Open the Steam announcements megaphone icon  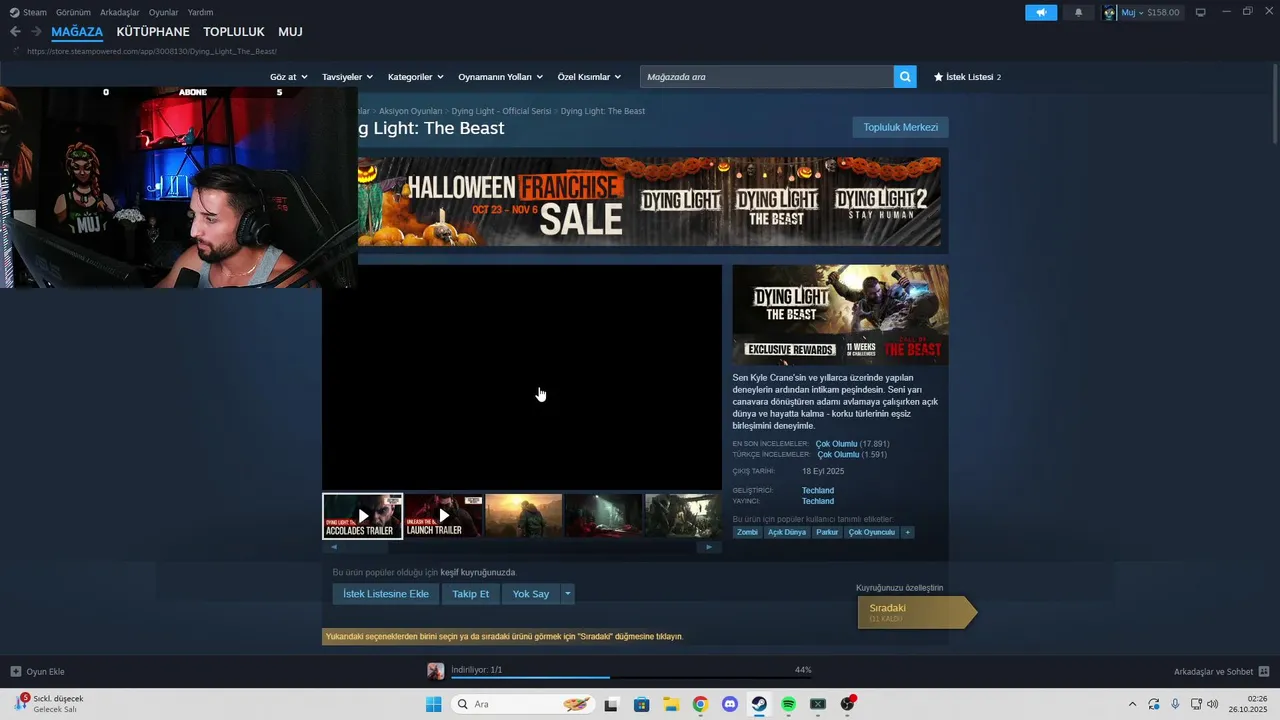pyautogui.click(x=1041, y=13)
